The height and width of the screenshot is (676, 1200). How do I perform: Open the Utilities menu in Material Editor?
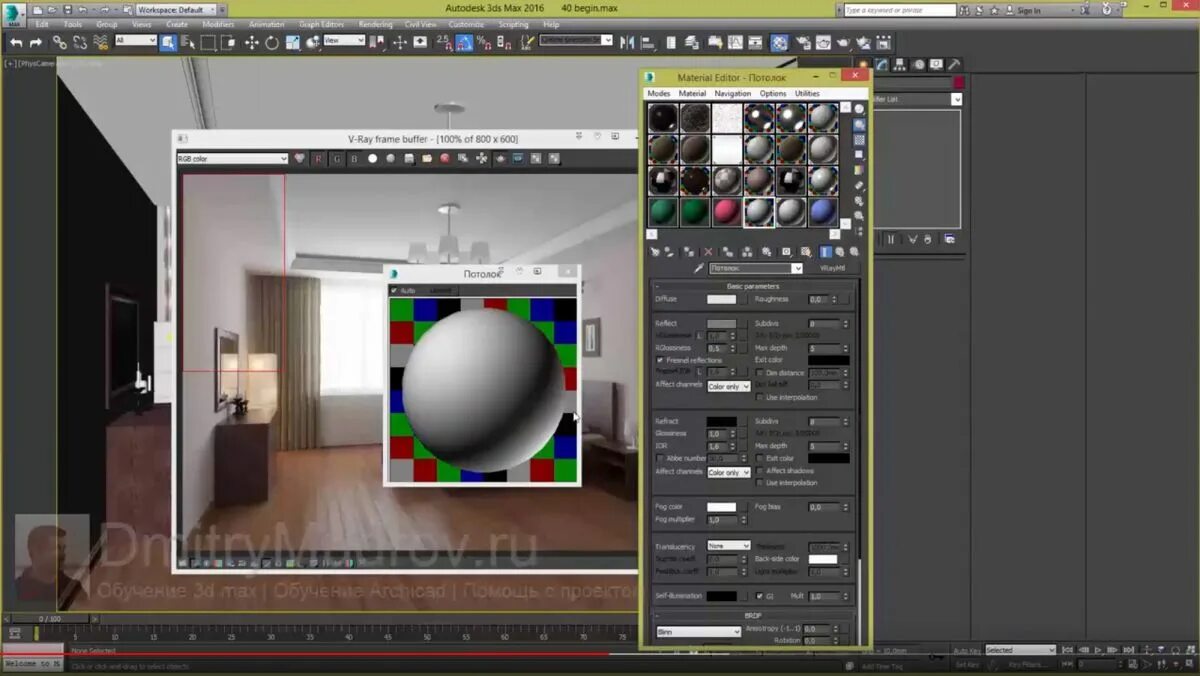coord(807,93)
